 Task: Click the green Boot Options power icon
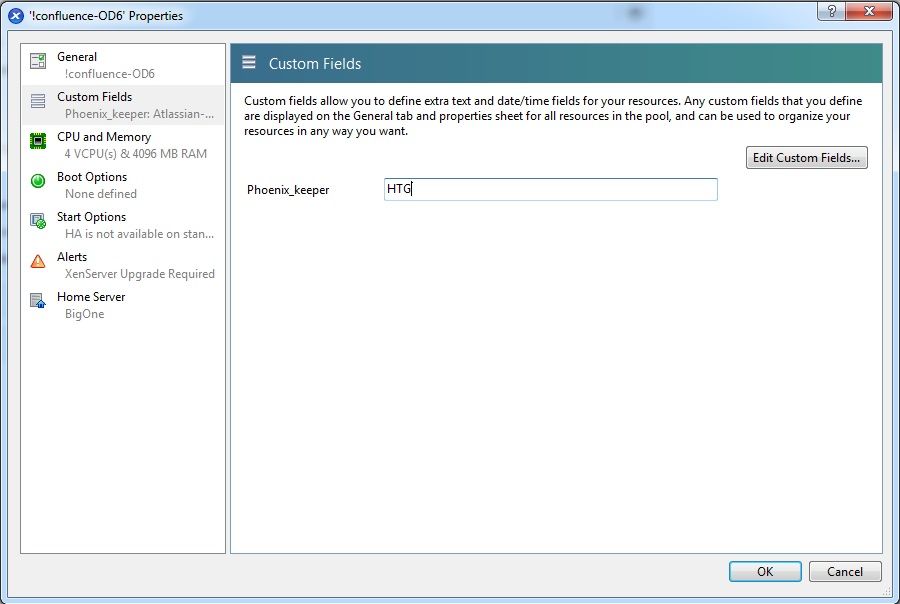tap(38, 181)
